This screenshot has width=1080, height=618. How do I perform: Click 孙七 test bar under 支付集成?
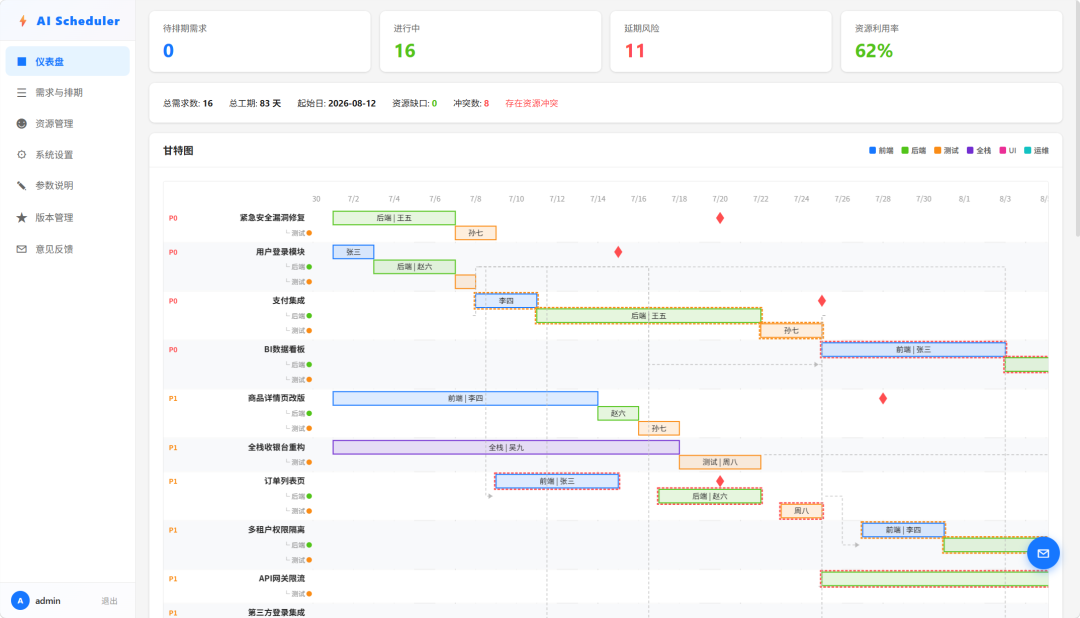791,331
